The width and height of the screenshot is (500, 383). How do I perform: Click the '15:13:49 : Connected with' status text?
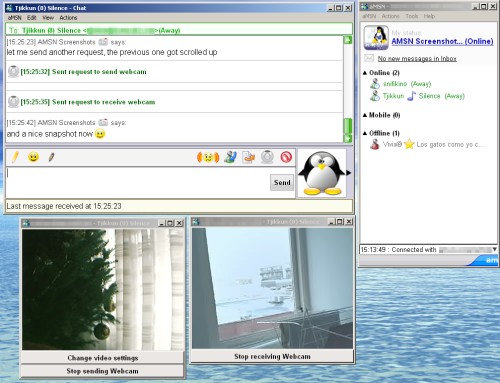[x=398, y=250]
